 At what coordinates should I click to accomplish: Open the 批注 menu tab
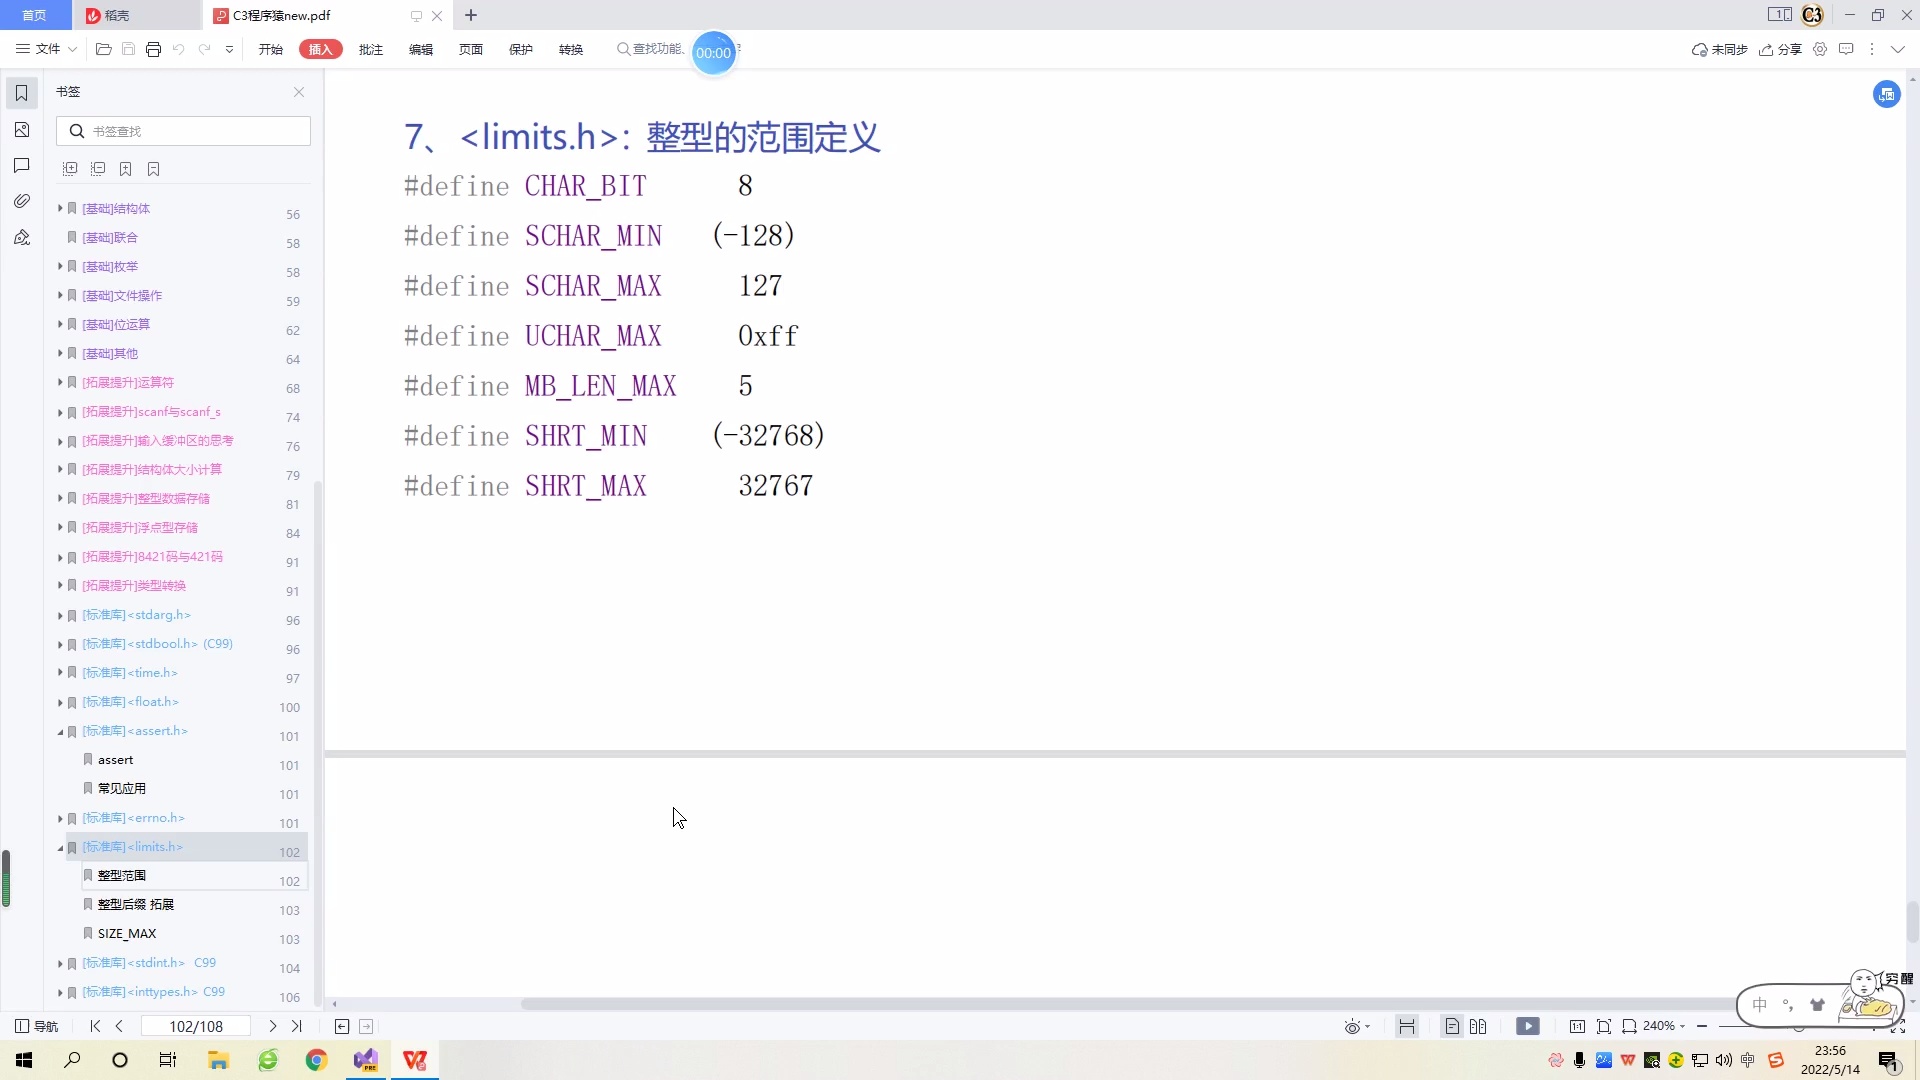tap(371, 49)
